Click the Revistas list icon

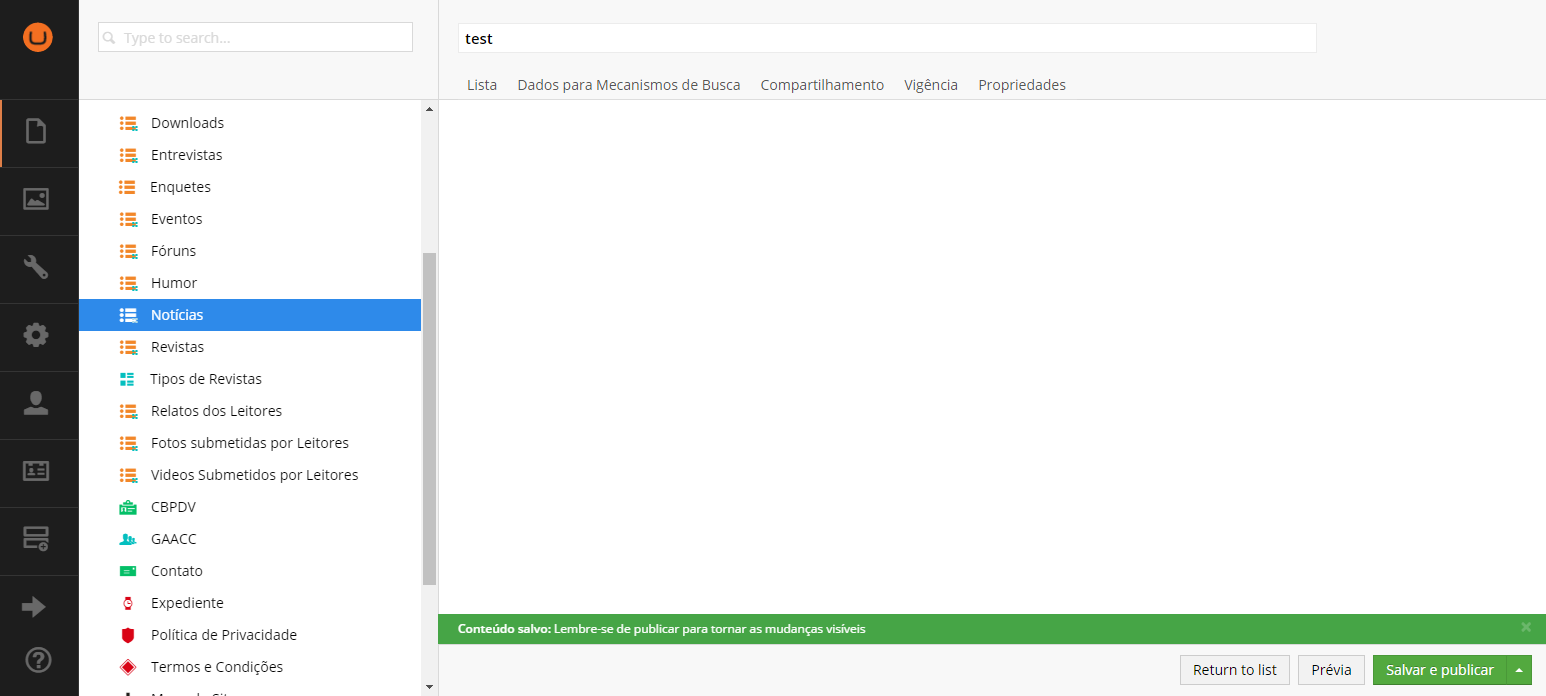(128, 347)
